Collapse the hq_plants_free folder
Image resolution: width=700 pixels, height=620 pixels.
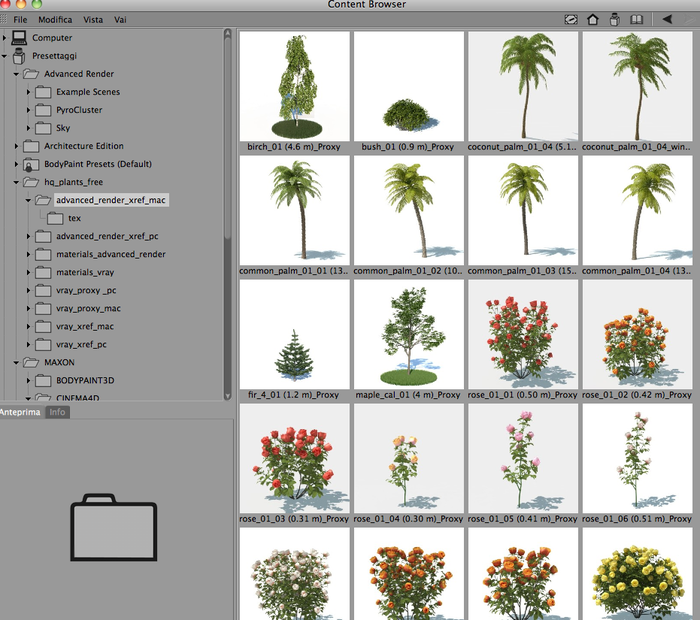pyautogui.click(x=16, y=182)
